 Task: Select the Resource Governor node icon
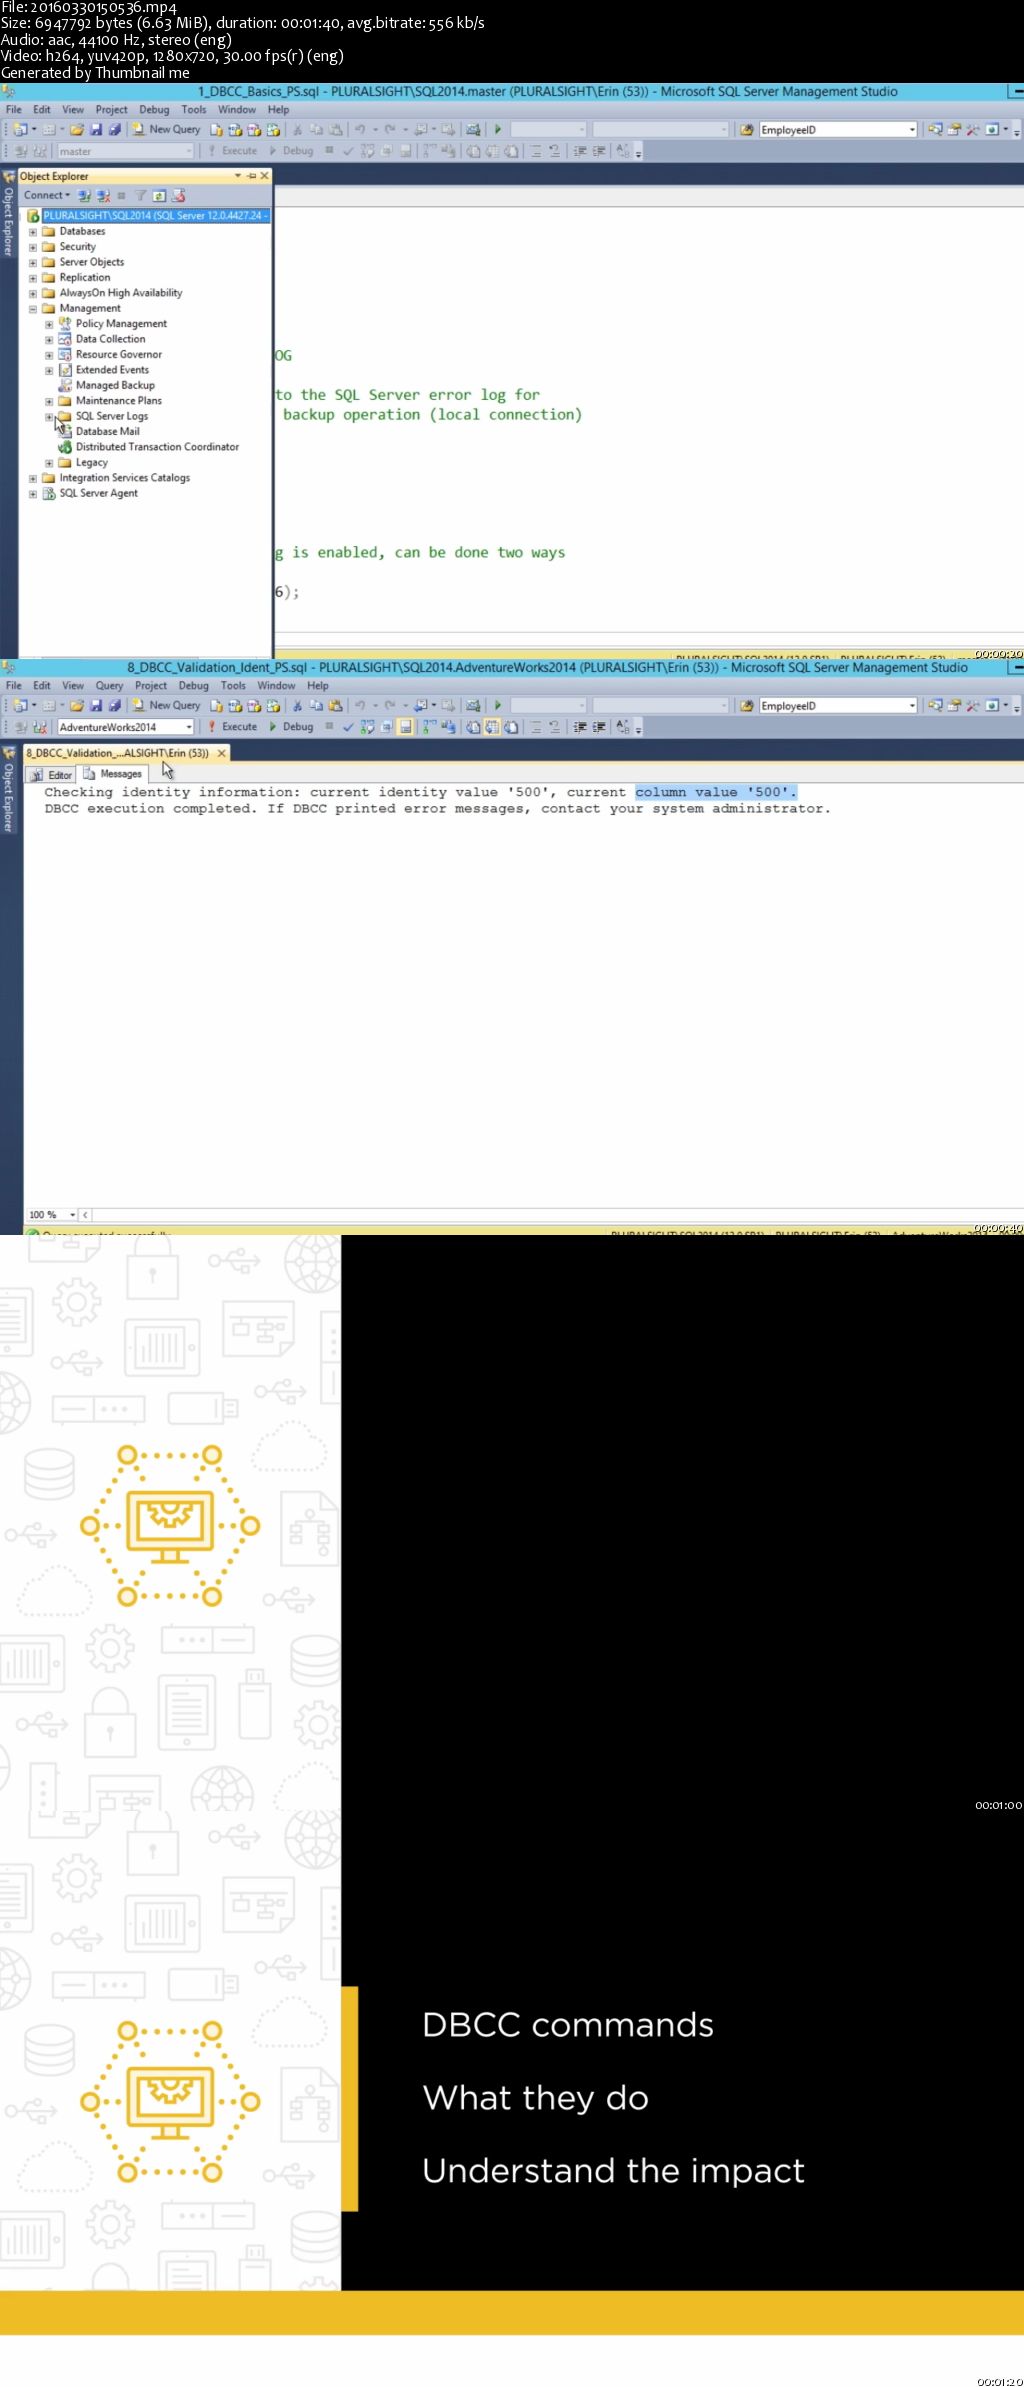point(65,355)
